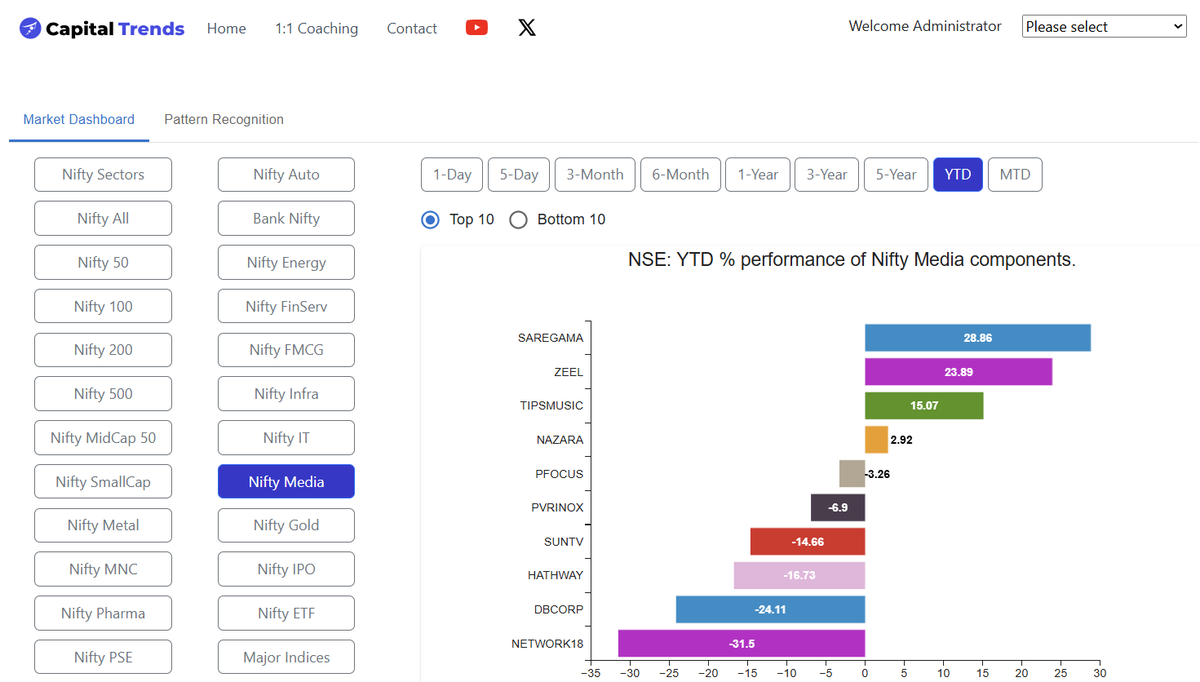Choose the 5-Day timeframe
The image size is (1200, 682).
click(519, 174)
